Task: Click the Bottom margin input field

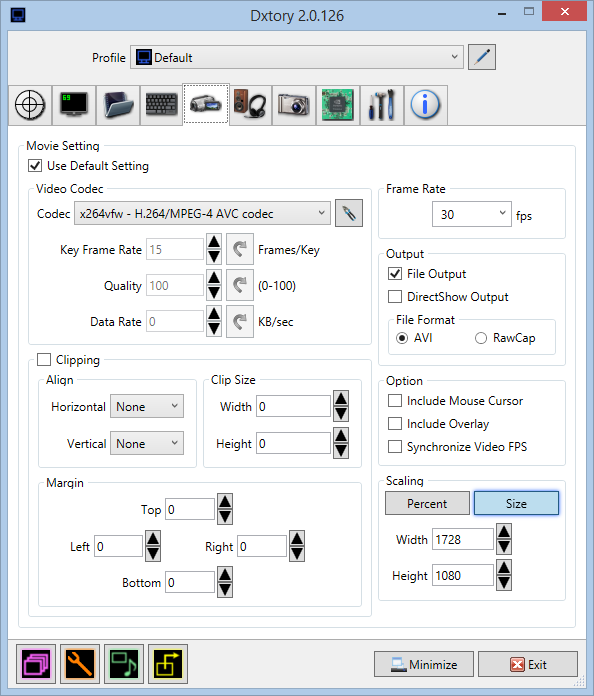Action: [x=190, y=582]
